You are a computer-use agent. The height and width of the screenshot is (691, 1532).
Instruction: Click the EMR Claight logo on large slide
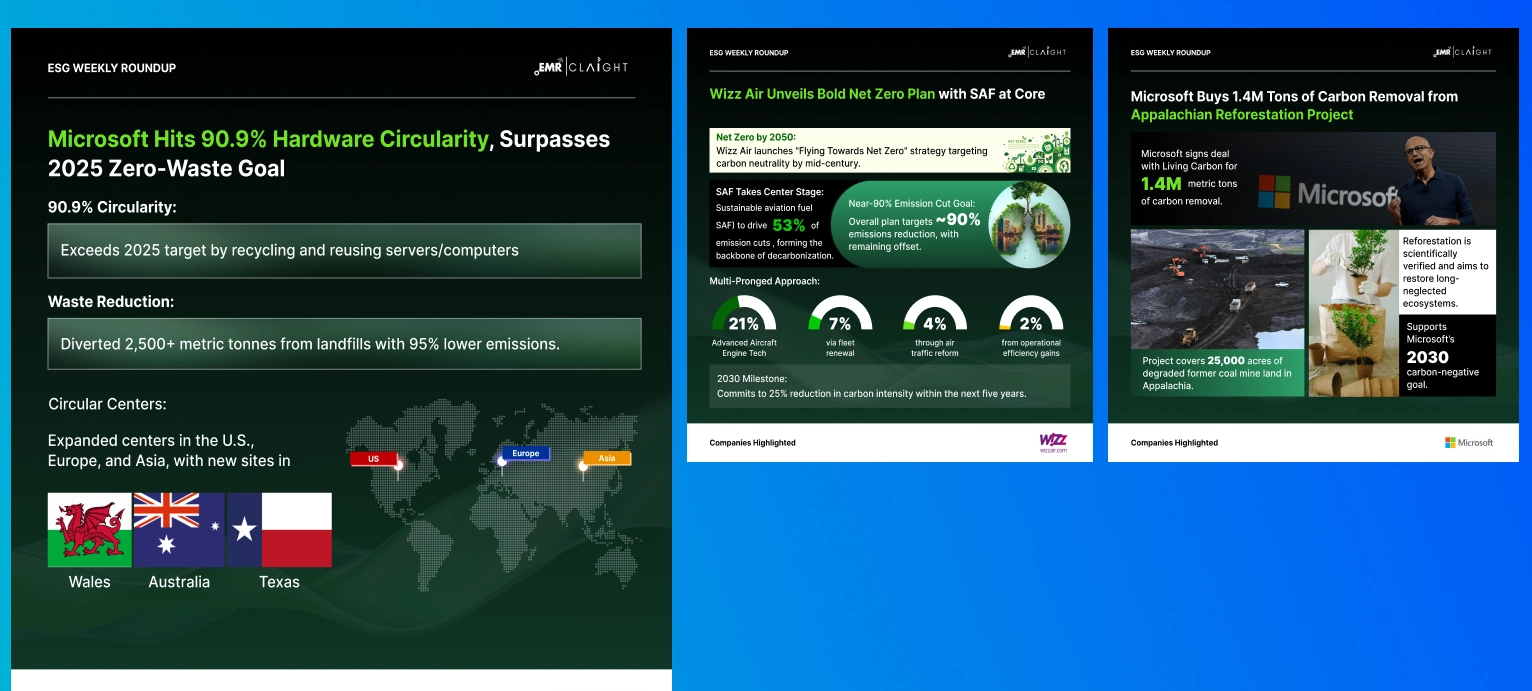tap(581, 67)
